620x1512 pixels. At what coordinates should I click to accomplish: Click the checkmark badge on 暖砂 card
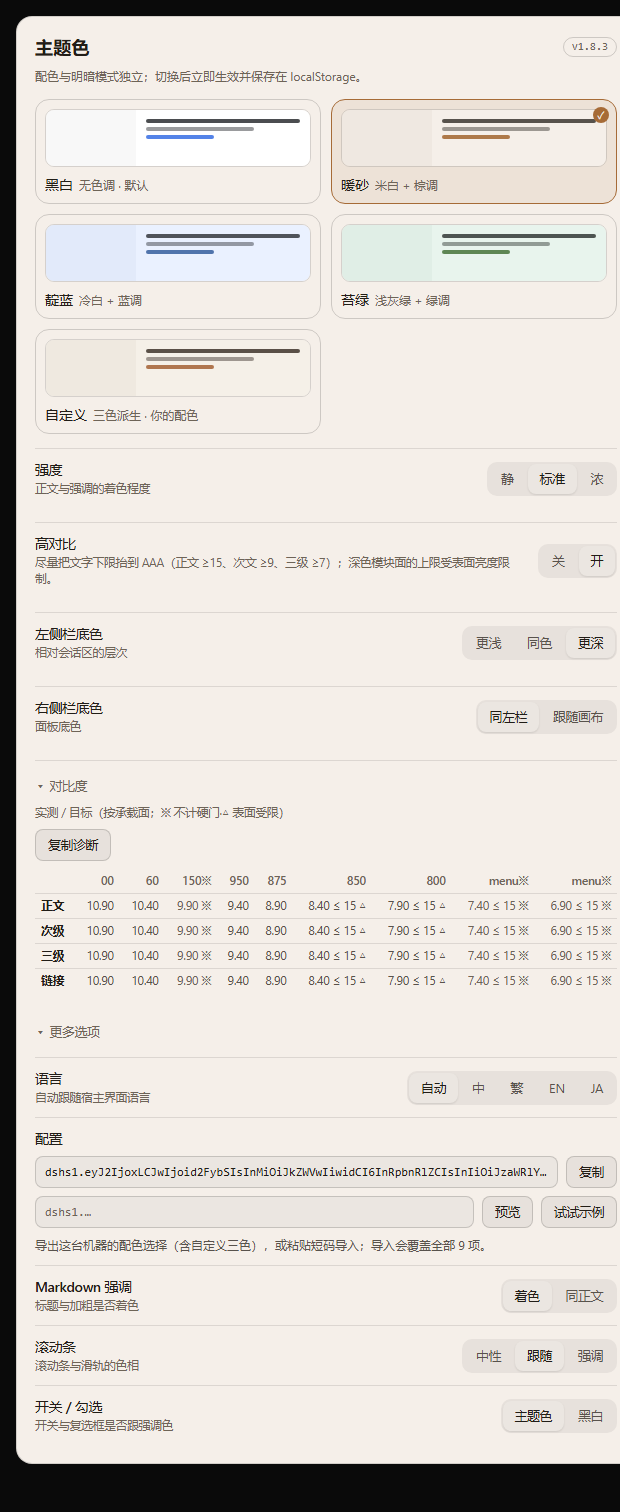point(601,115)
